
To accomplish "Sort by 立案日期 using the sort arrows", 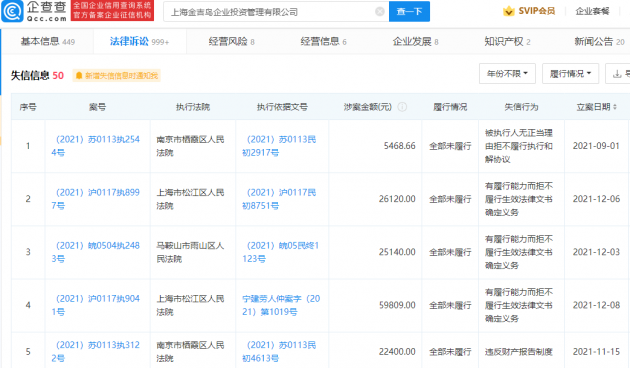I will [x=615, y=107].
